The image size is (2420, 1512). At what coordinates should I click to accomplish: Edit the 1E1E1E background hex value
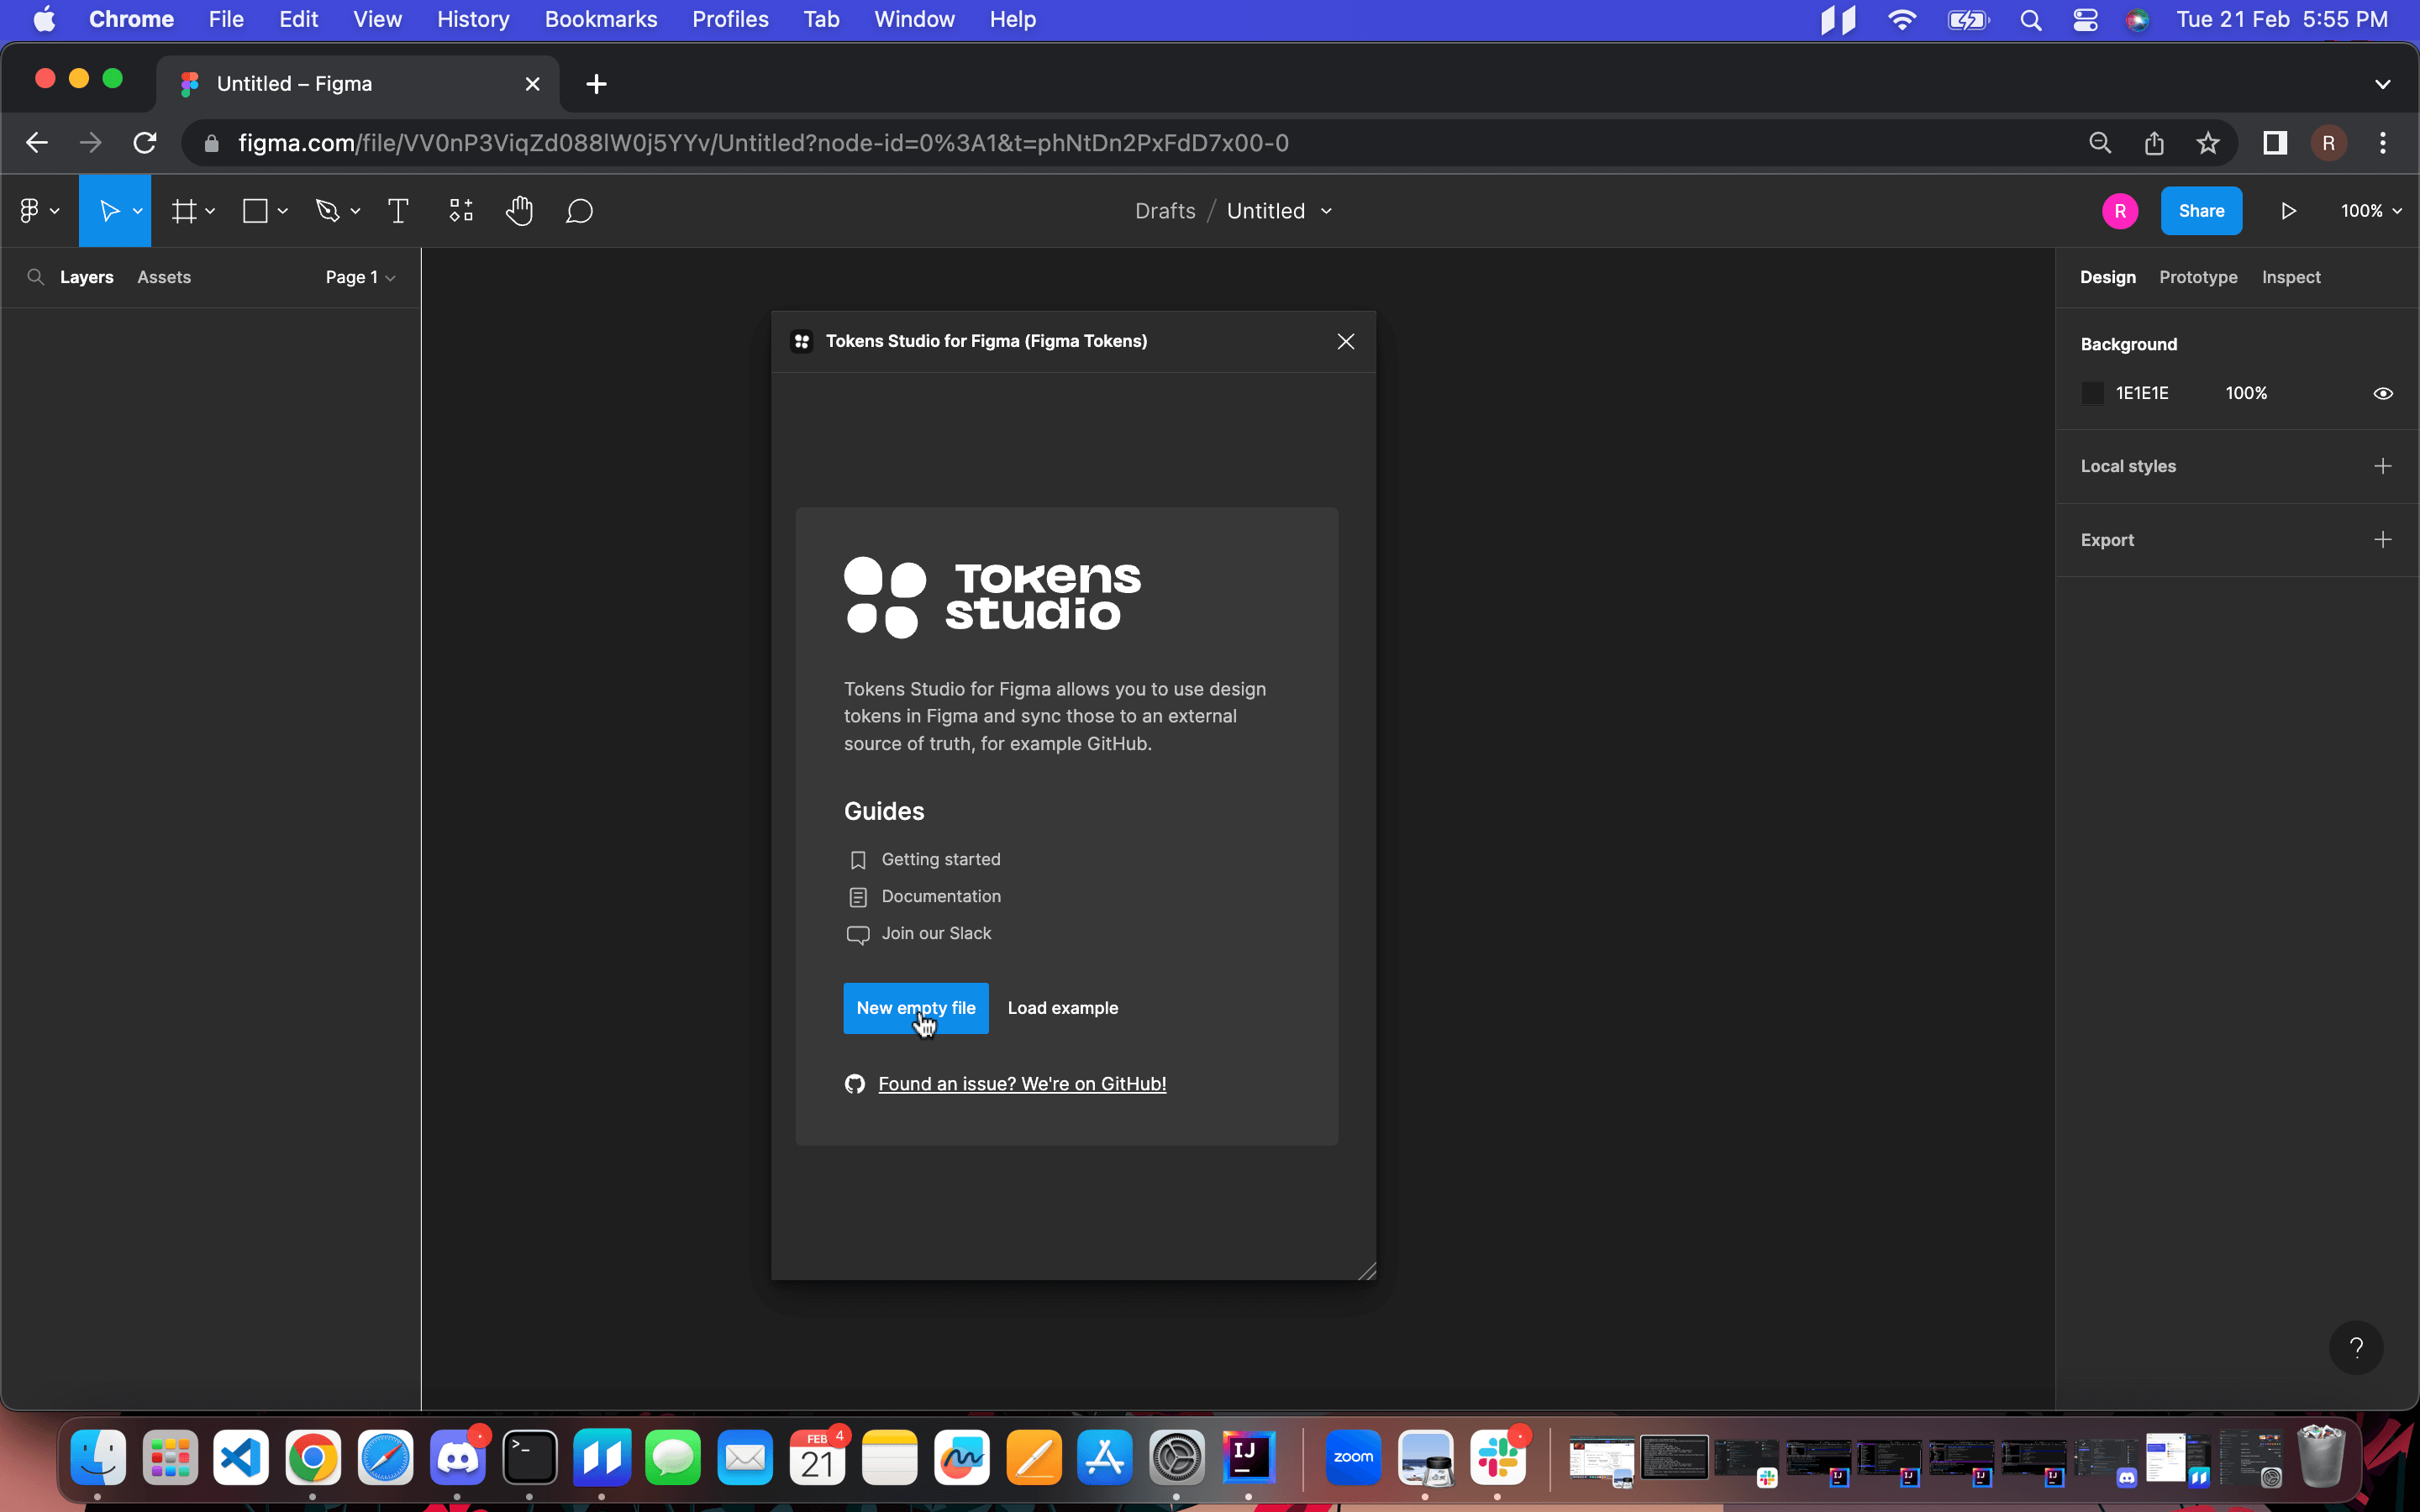click(x=2142, y=393)
